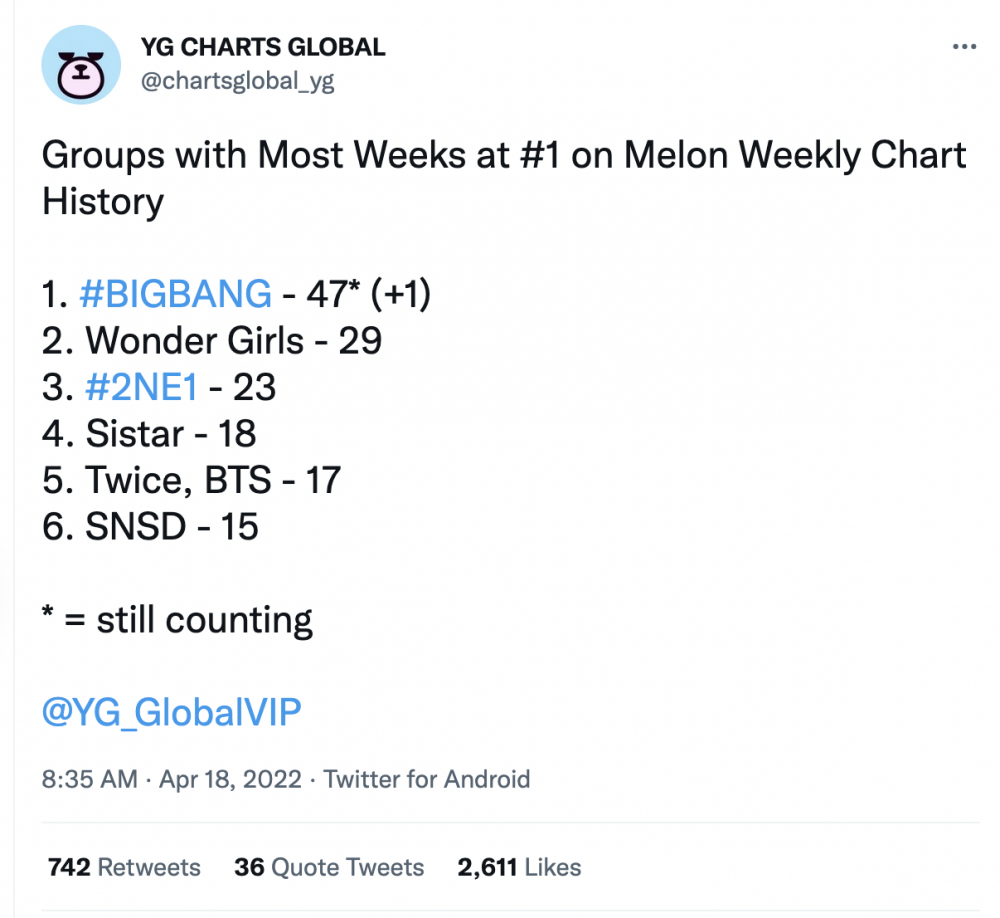Click the 8:35 AM Apr 18, 2022 timestamp

[172, 779]
